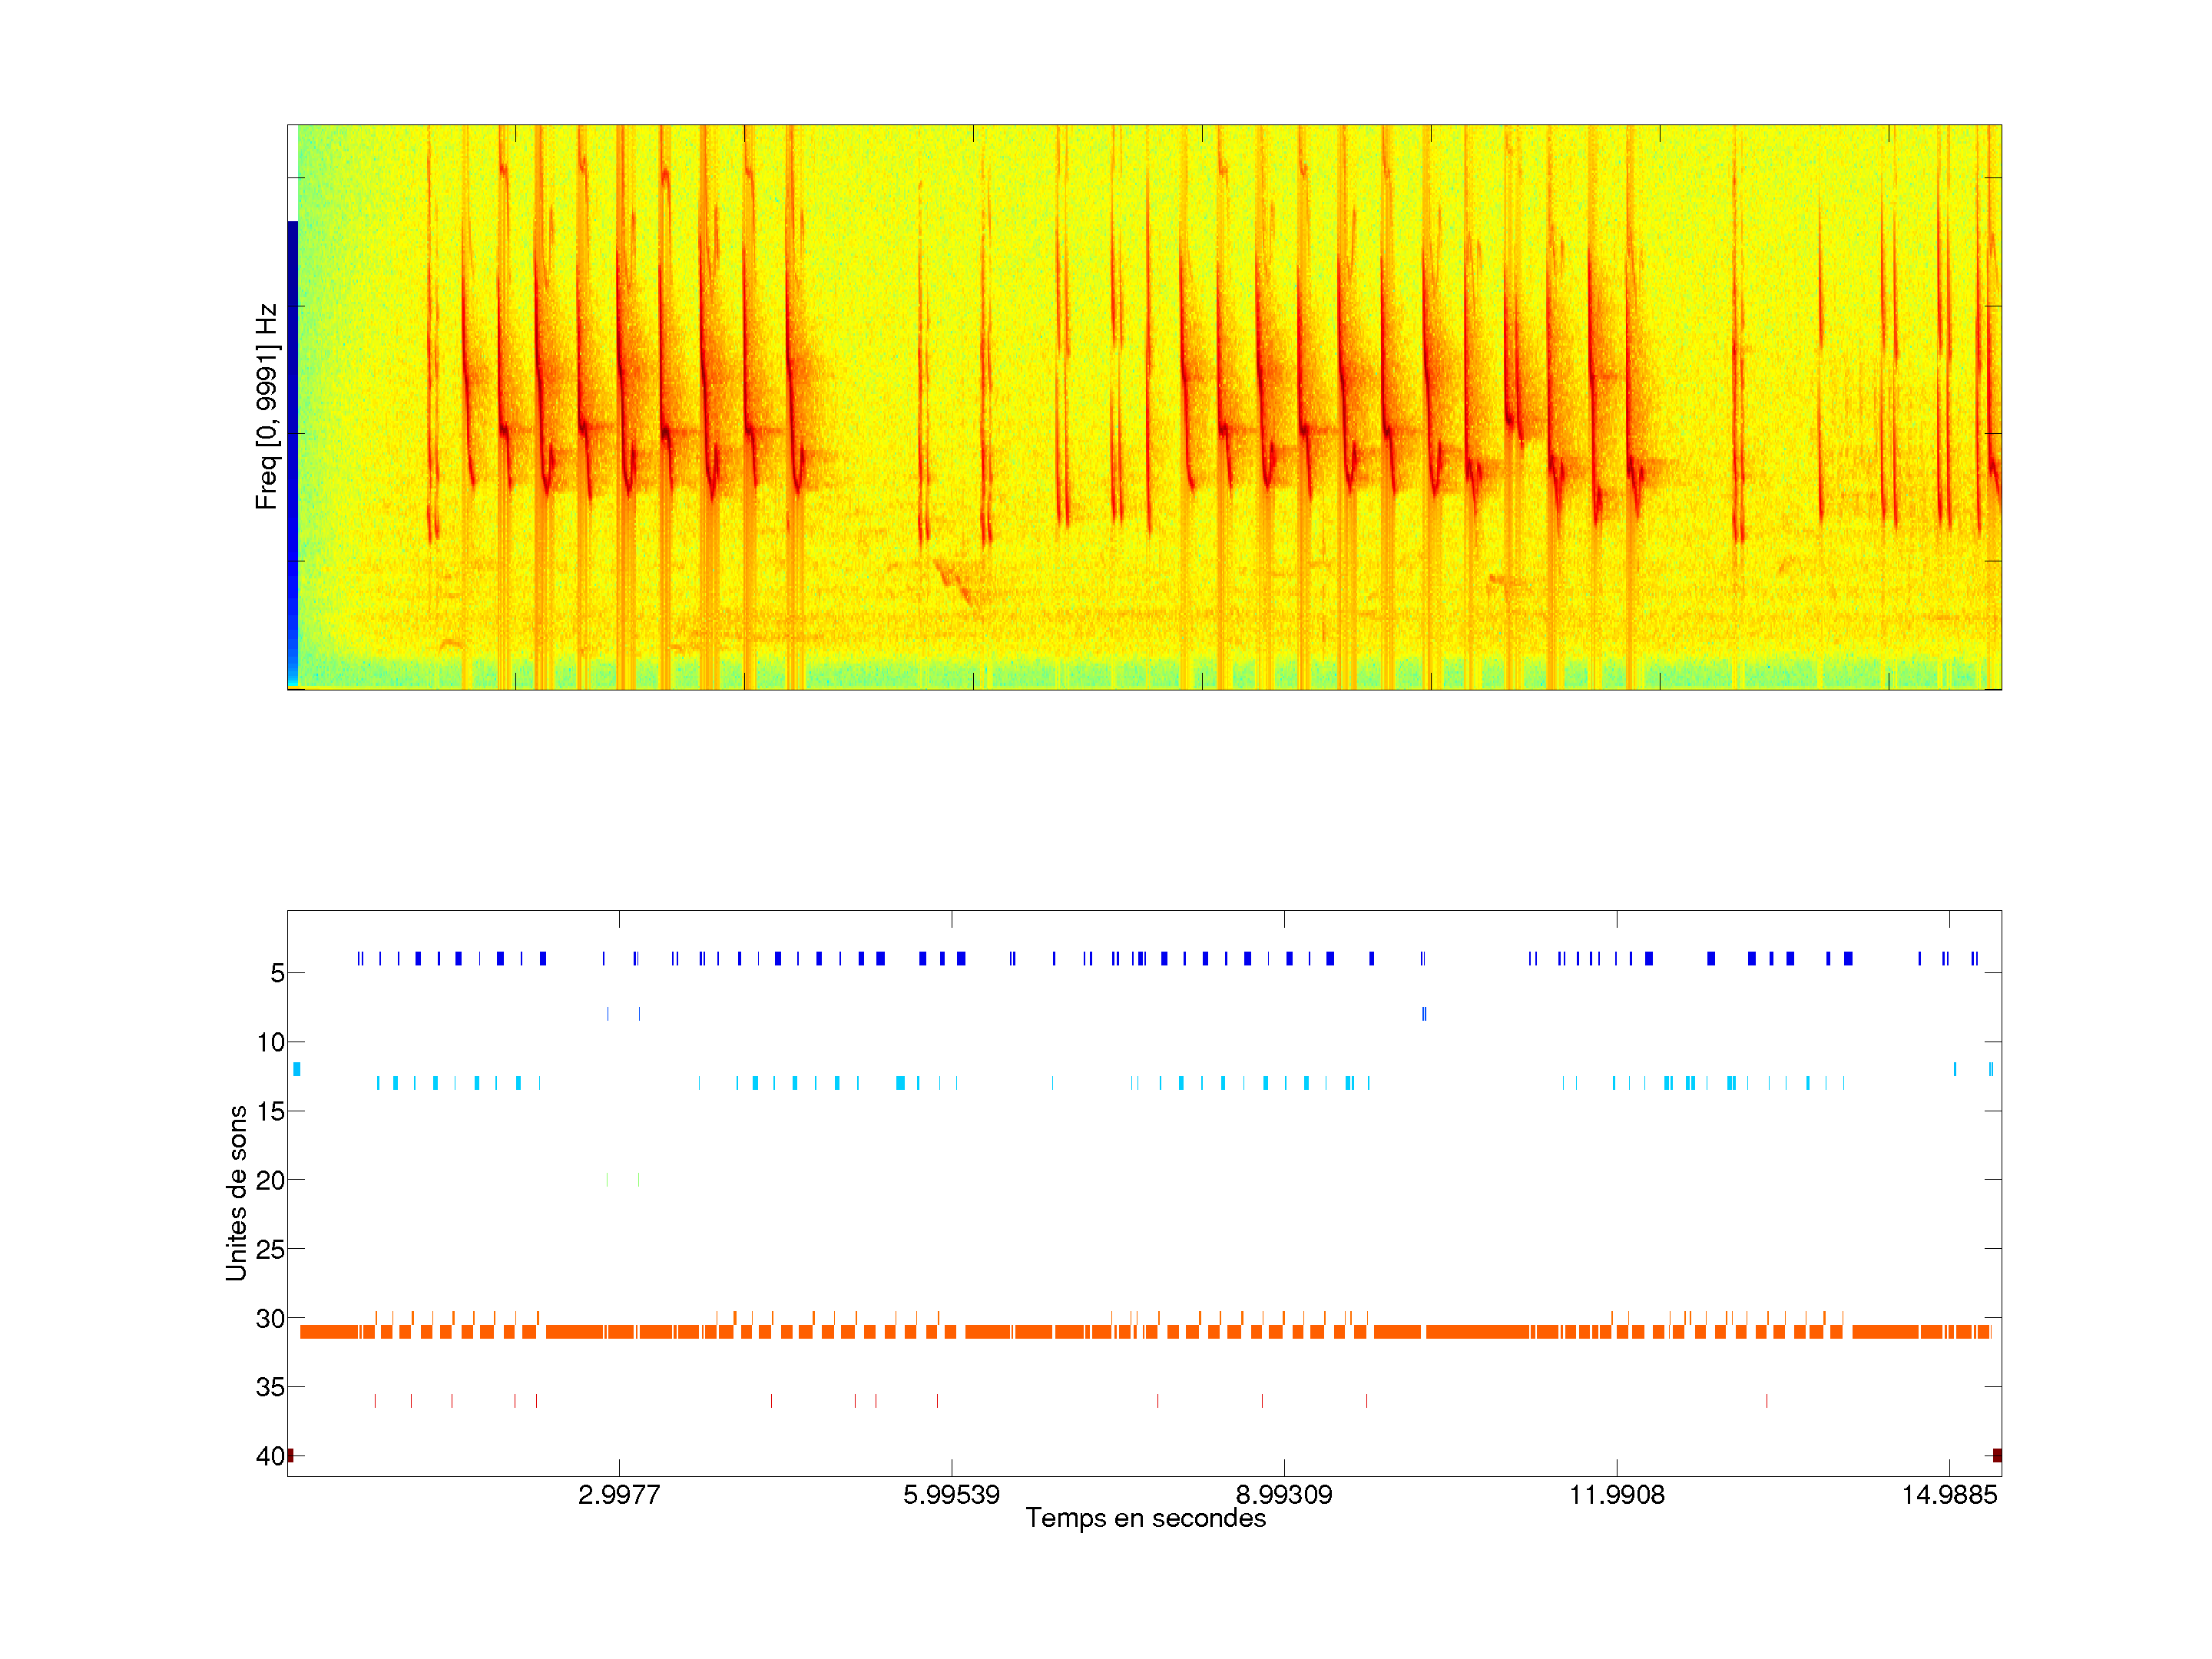Click the 5.99539 time tick label
This screenshot has height=1659, width=2212.
coord(951,1495)
